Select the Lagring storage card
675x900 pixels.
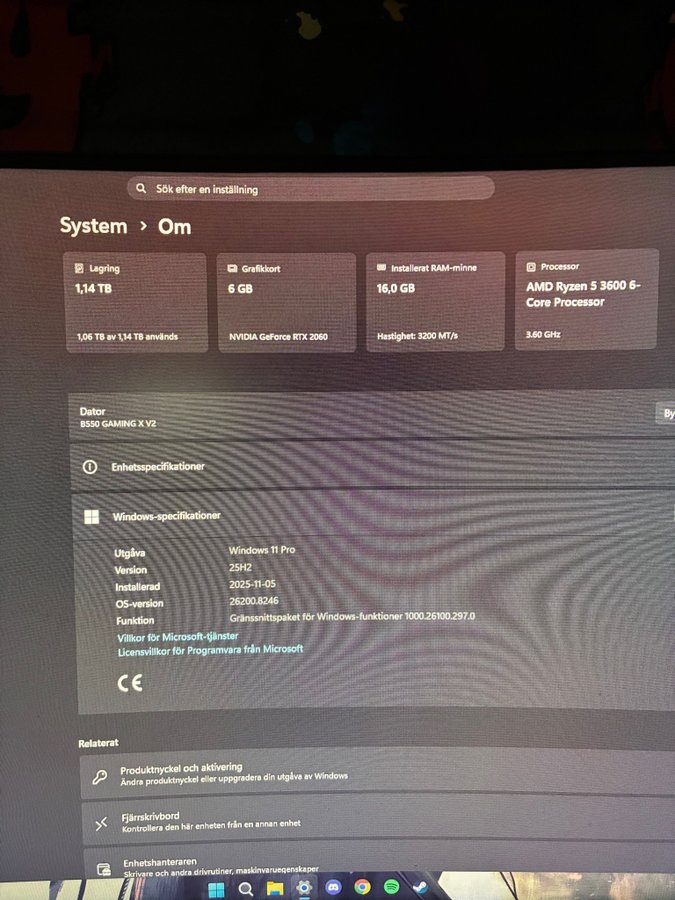click(x=136, y=302)
